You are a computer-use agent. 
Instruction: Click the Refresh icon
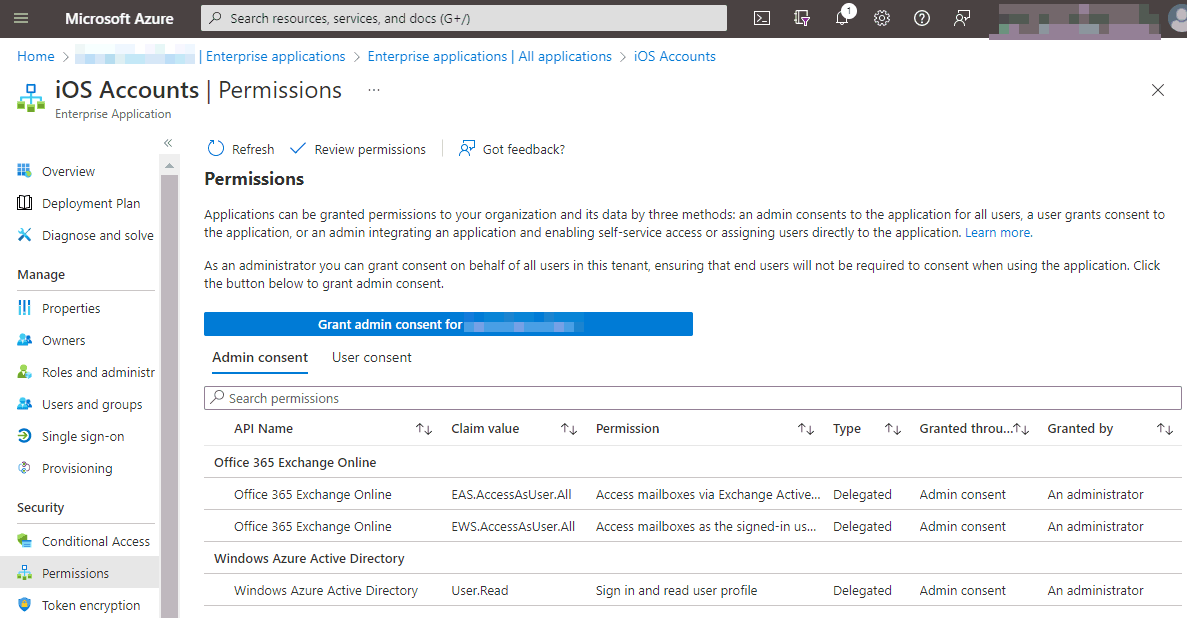click(216, 148)
